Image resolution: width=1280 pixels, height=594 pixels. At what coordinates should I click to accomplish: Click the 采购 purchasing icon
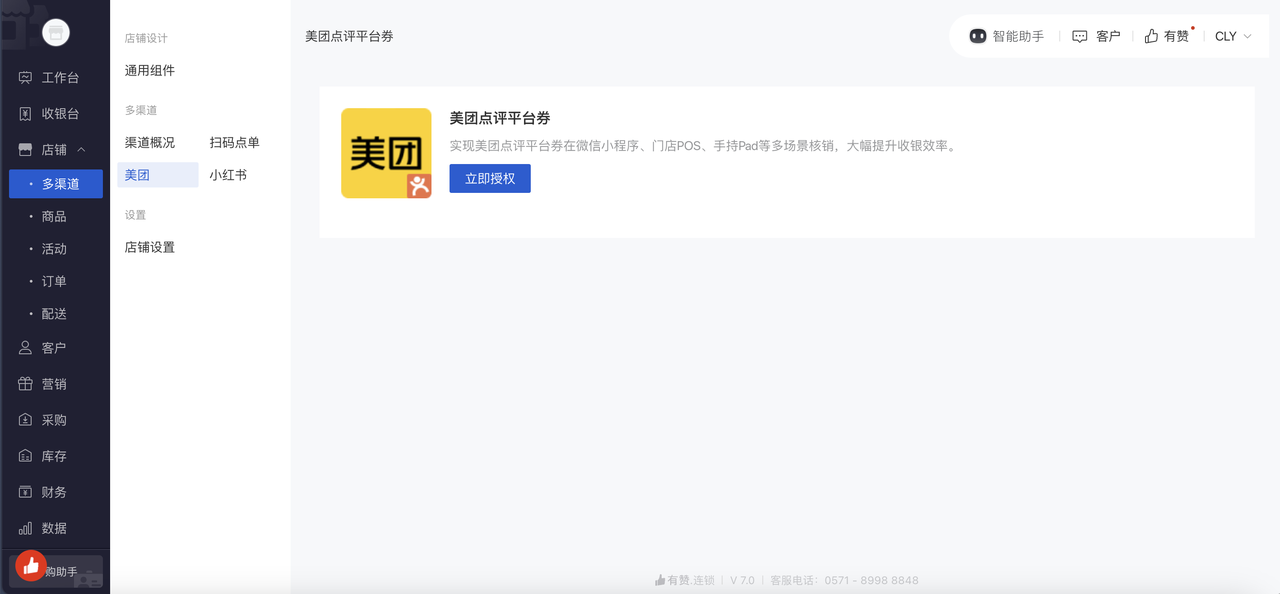pos(25,420)
